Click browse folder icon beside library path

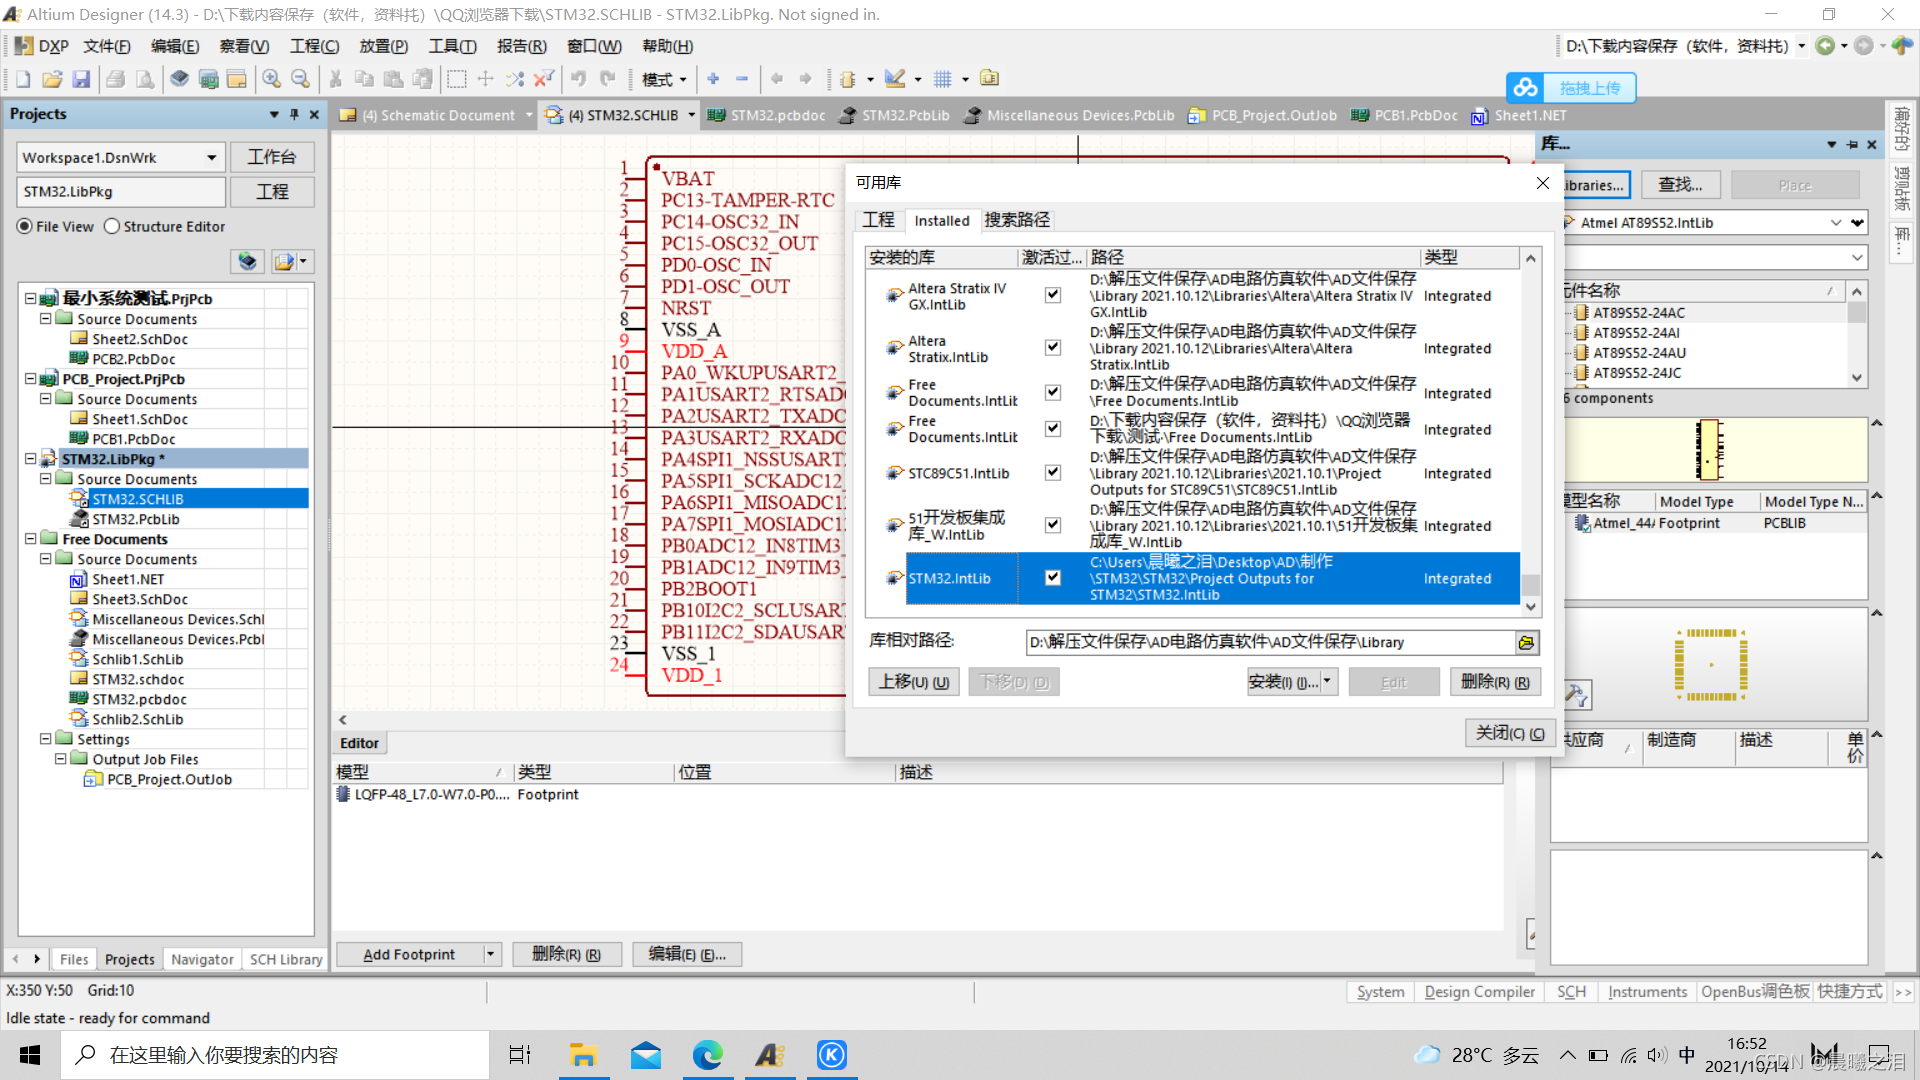click(x=1526, y=643)
